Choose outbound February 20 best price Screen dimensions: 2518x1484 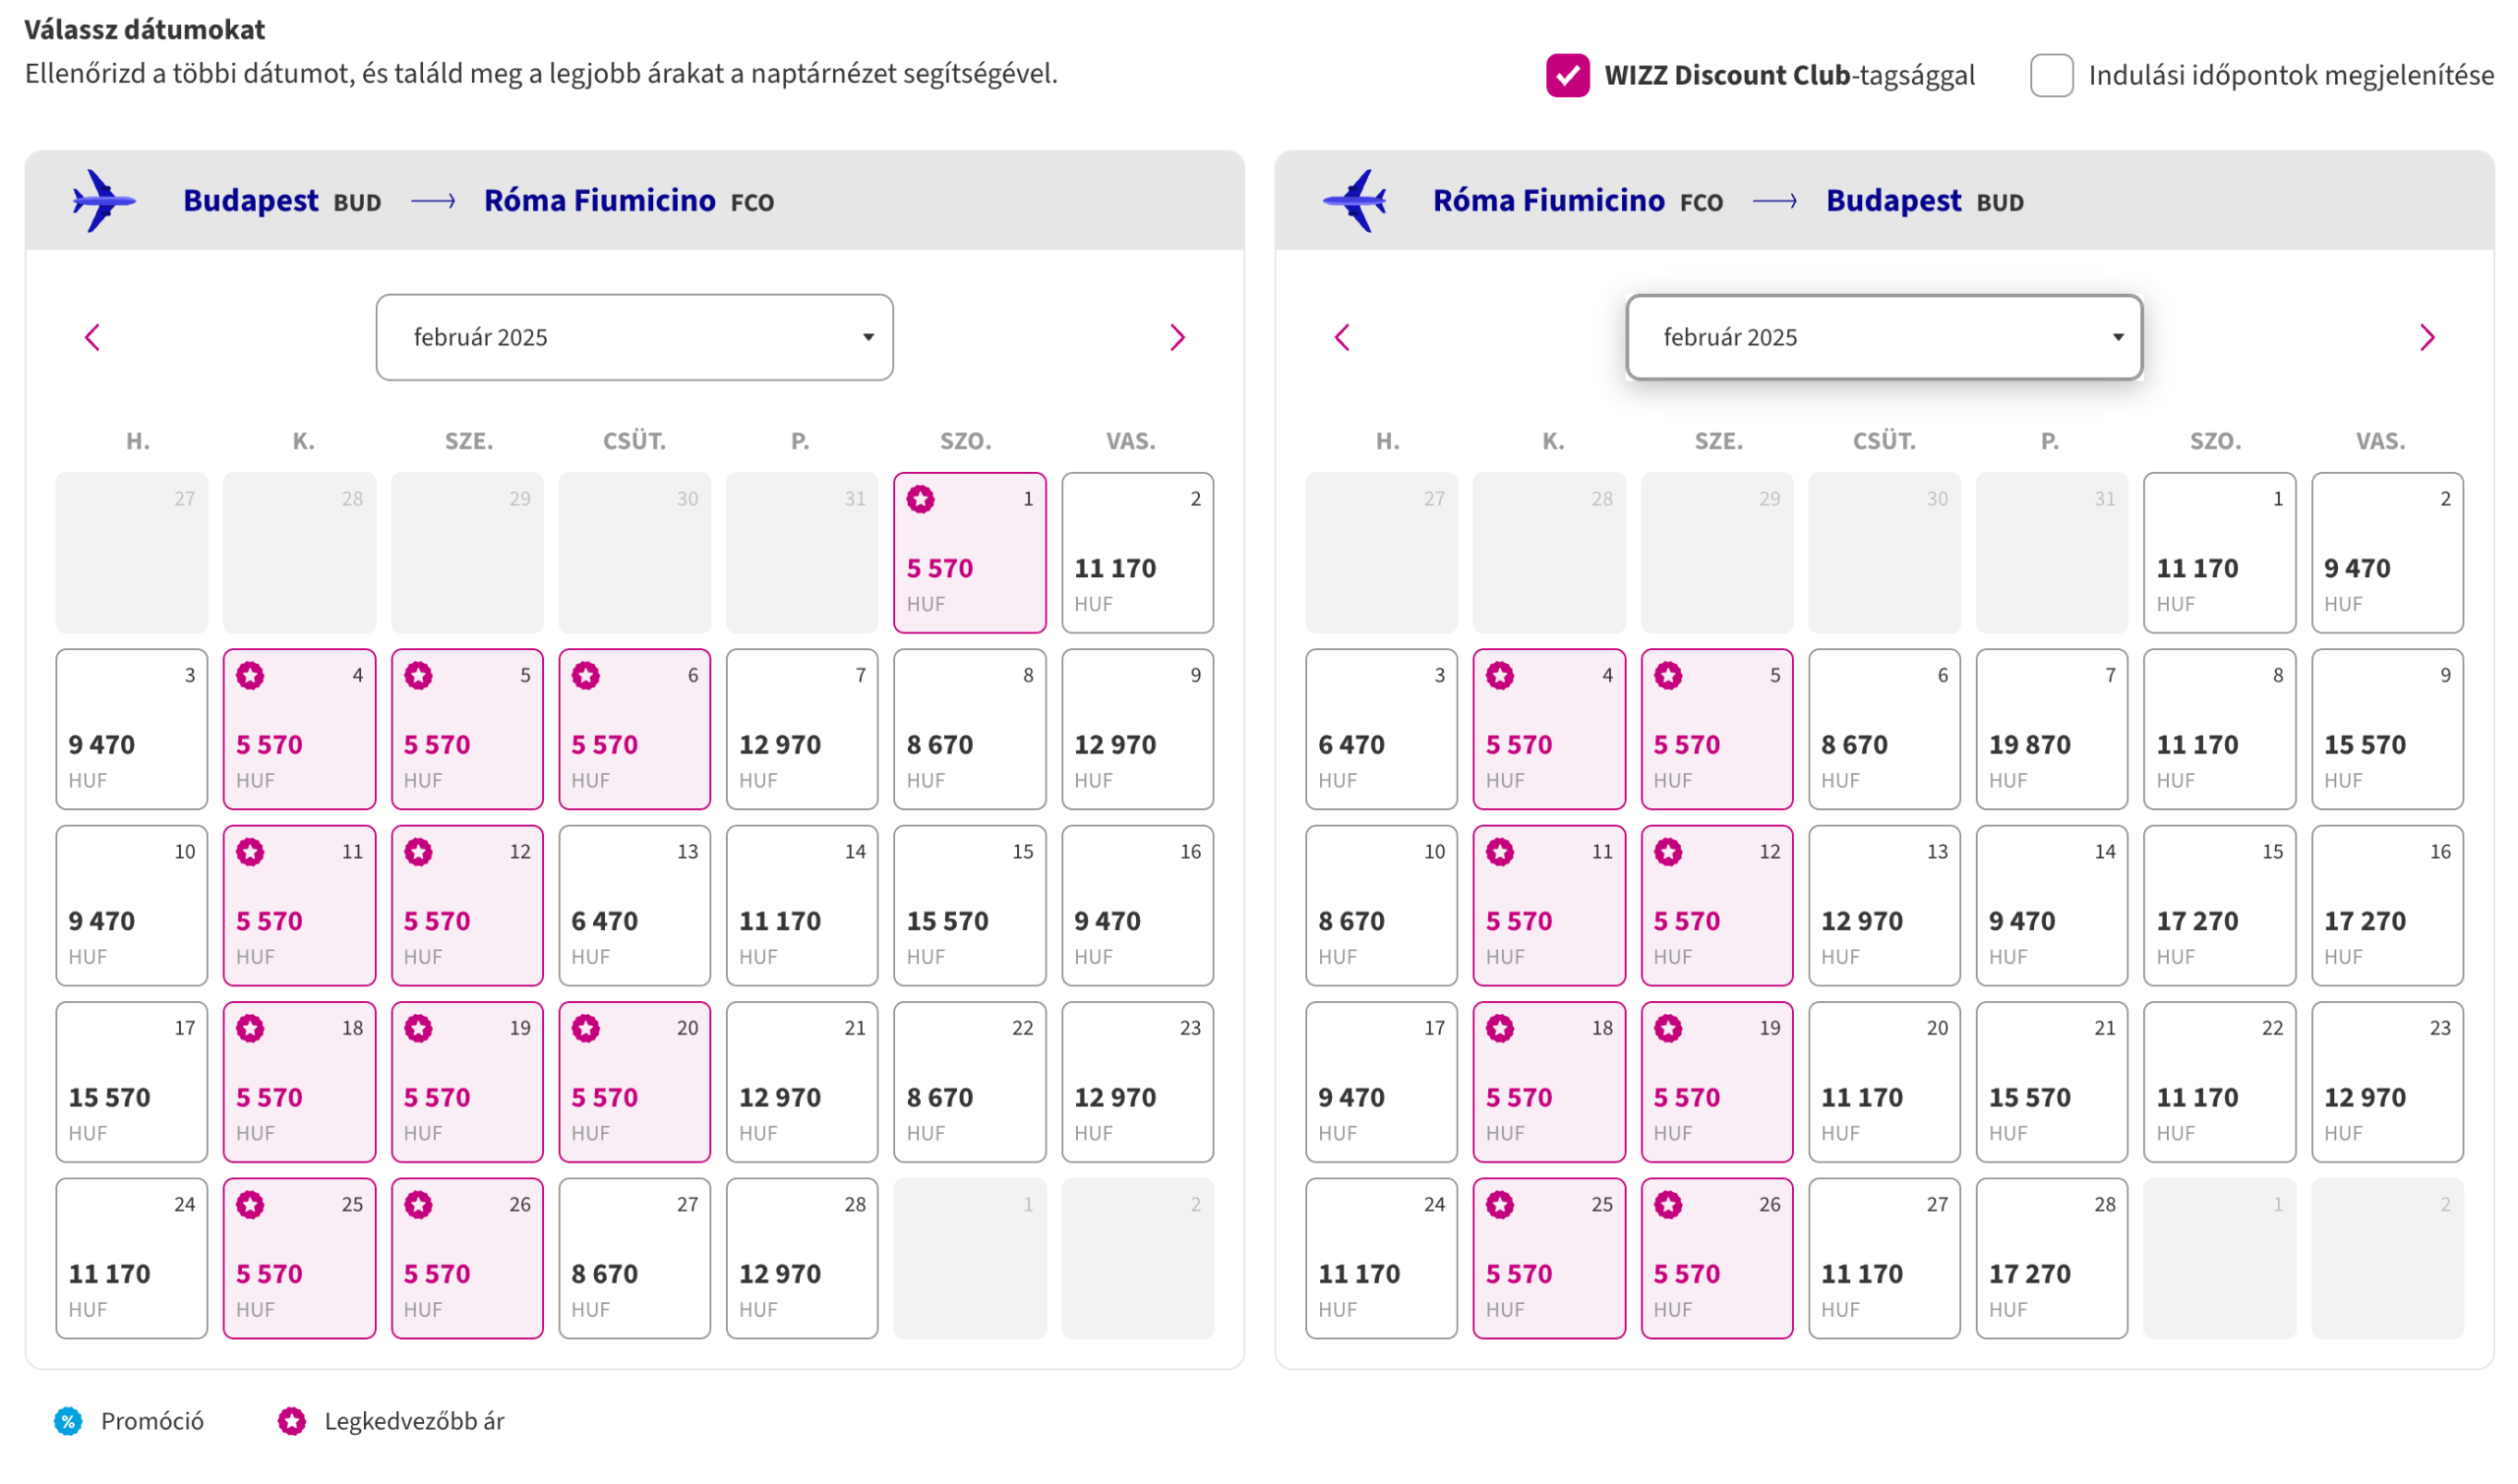(634, 1082)
